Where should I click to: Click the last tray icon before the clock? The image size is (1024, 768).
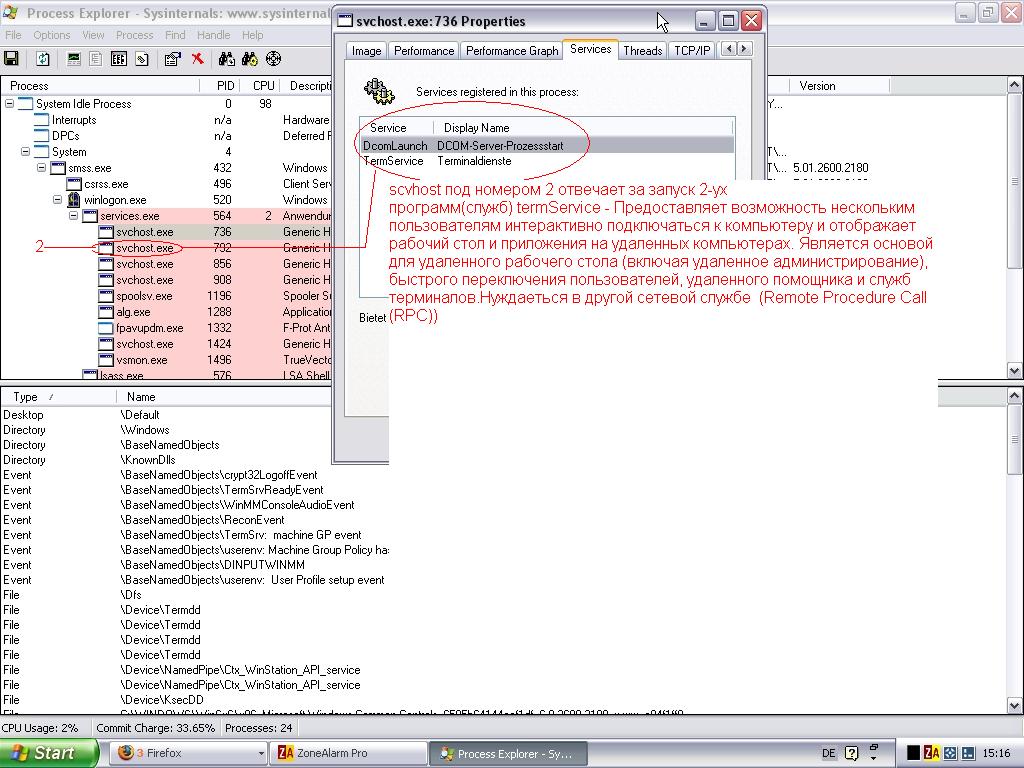click(x=968, y=753)
